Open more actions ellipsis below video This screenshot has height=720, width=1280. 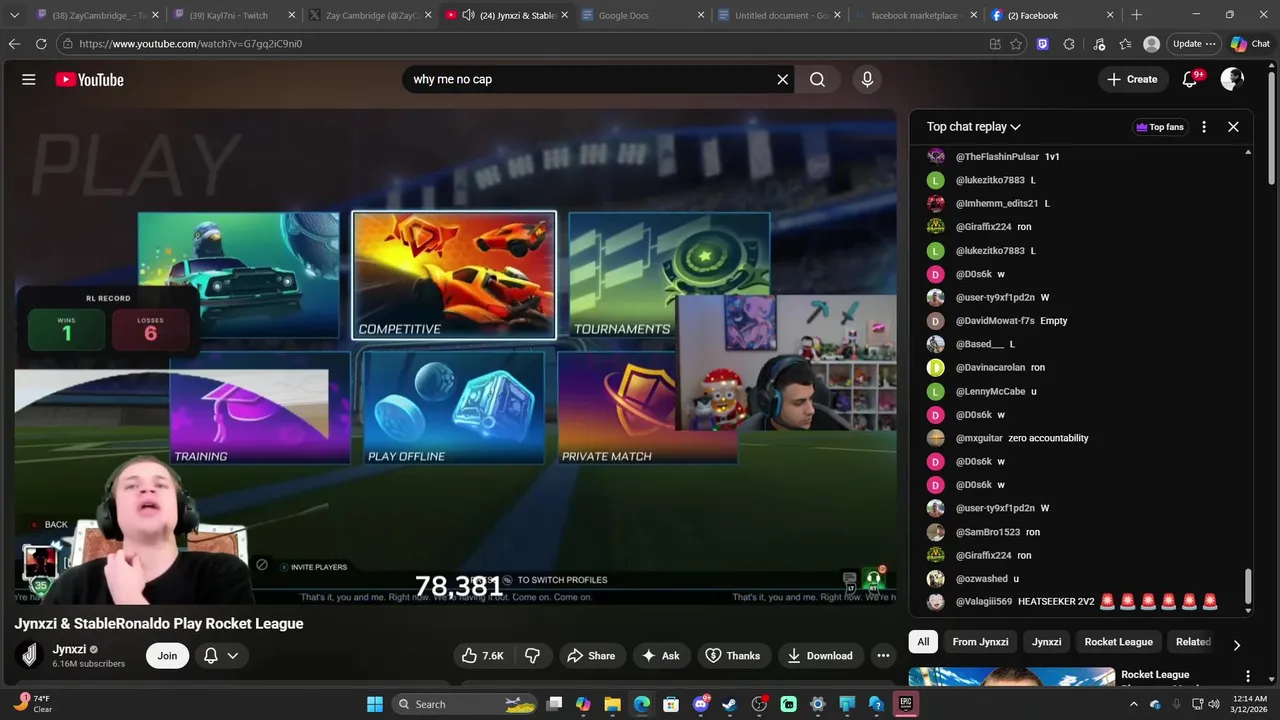[x=883, y=656]
